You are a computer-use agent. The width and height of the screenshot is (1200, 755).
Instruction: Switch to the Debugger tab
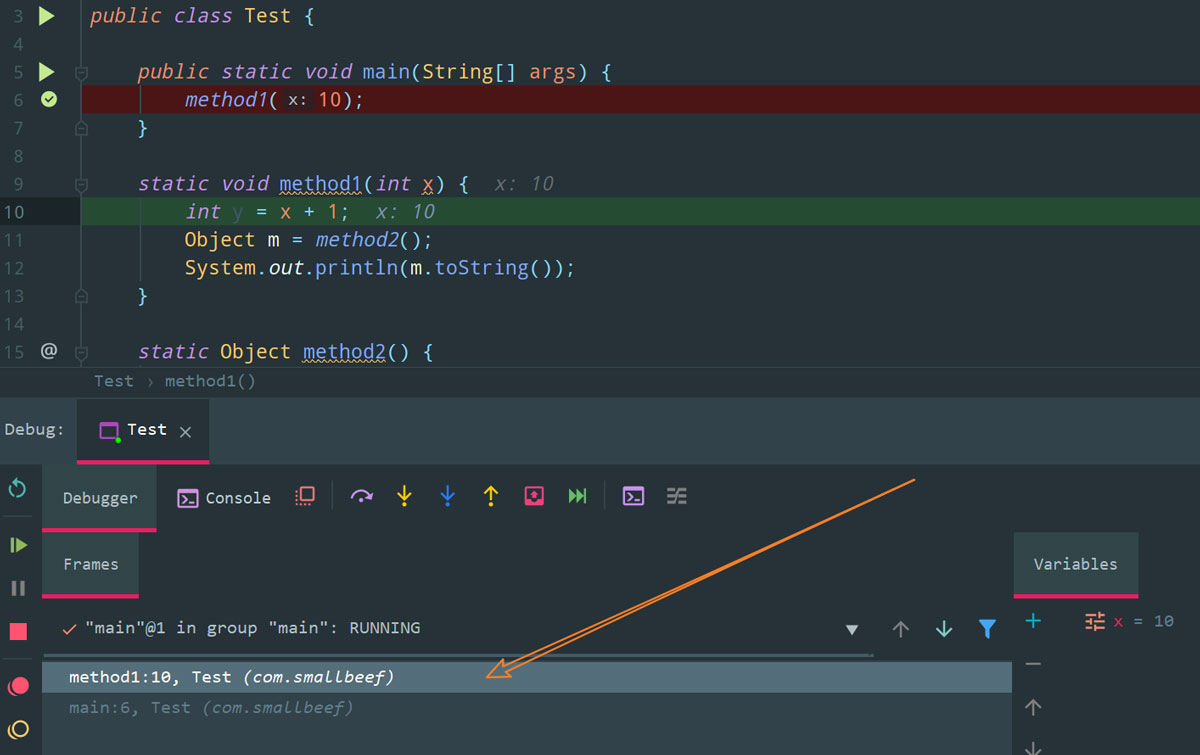coord(100,498)
